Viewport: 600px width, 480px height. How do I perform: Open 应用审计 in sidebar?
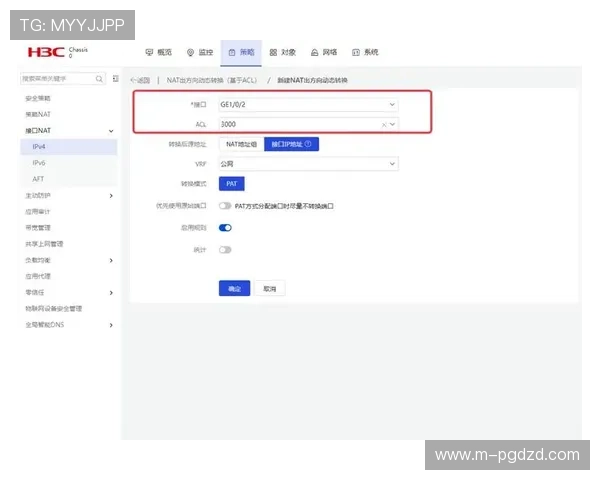(38, 212)
